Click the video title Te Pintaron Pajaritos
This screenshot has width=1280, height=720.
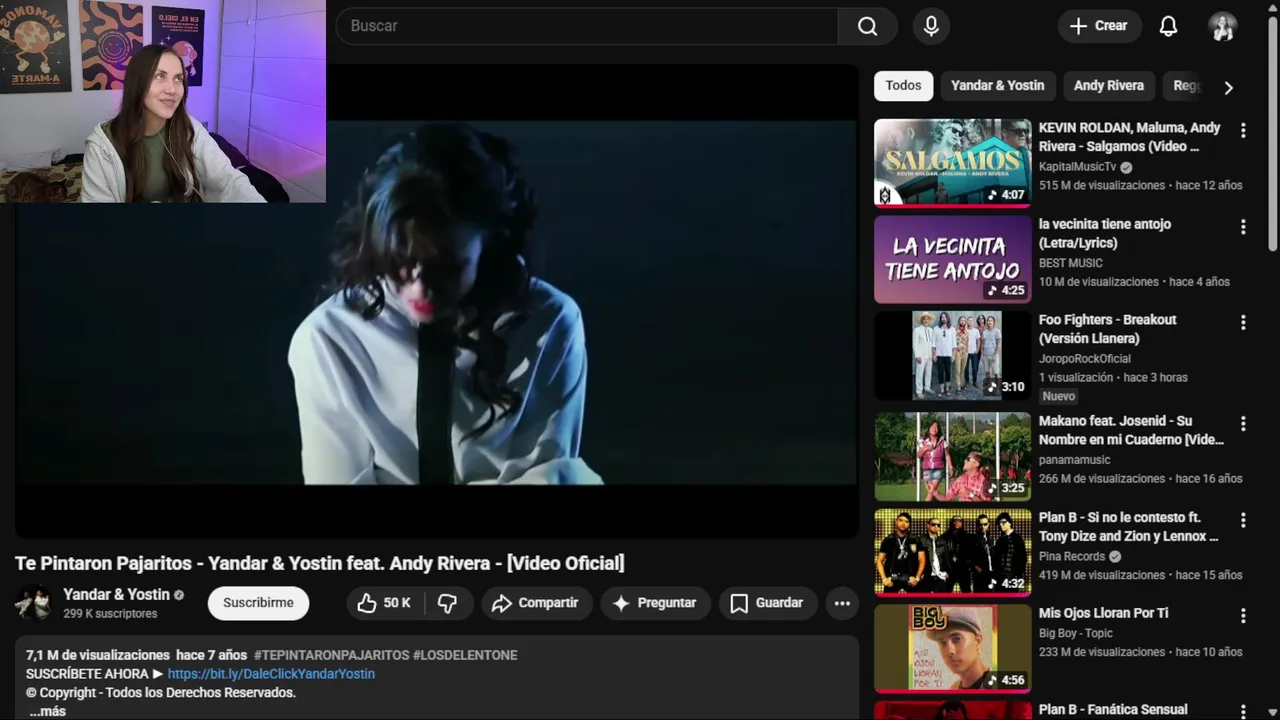point(320,563)
